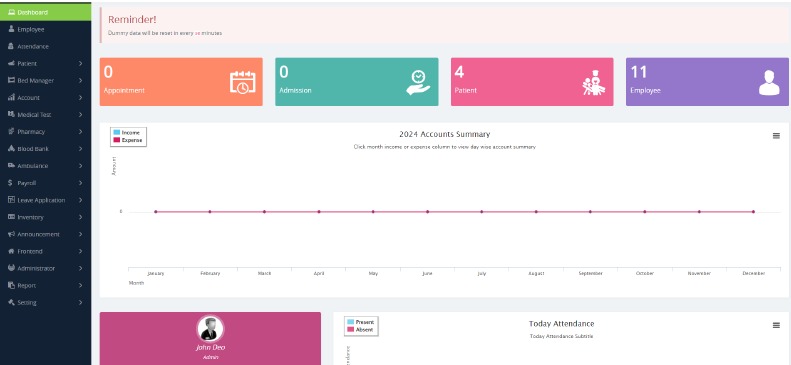Expand the Patient sidebar submenu arrow
Viewport: 791px width, 365px height.
pos(80,64)
